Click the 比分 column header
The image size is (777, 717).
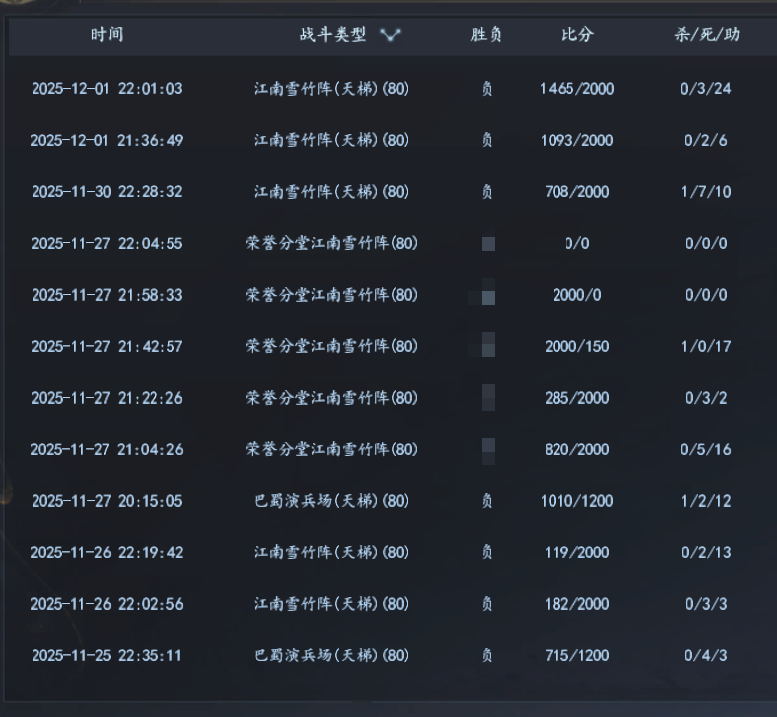pyautogui.click(x=577, y=35)
